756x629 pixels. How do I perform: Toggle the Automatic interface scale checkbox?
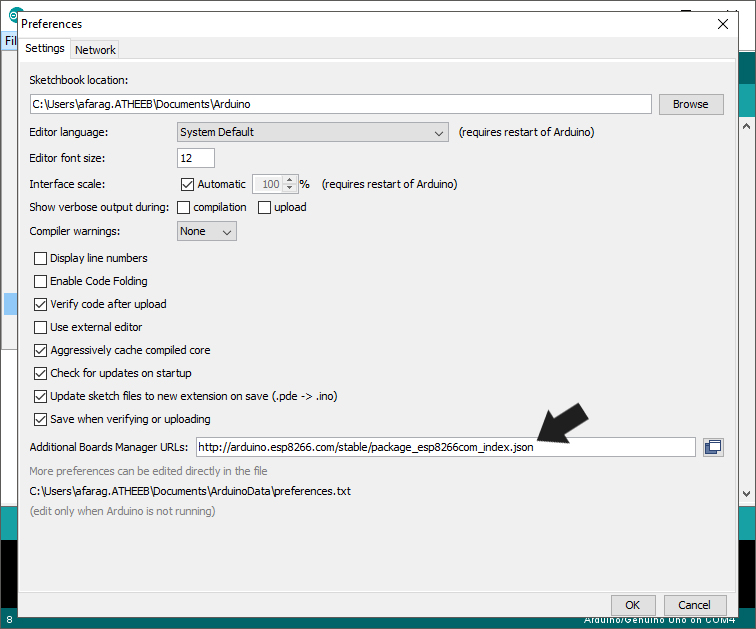187,184
